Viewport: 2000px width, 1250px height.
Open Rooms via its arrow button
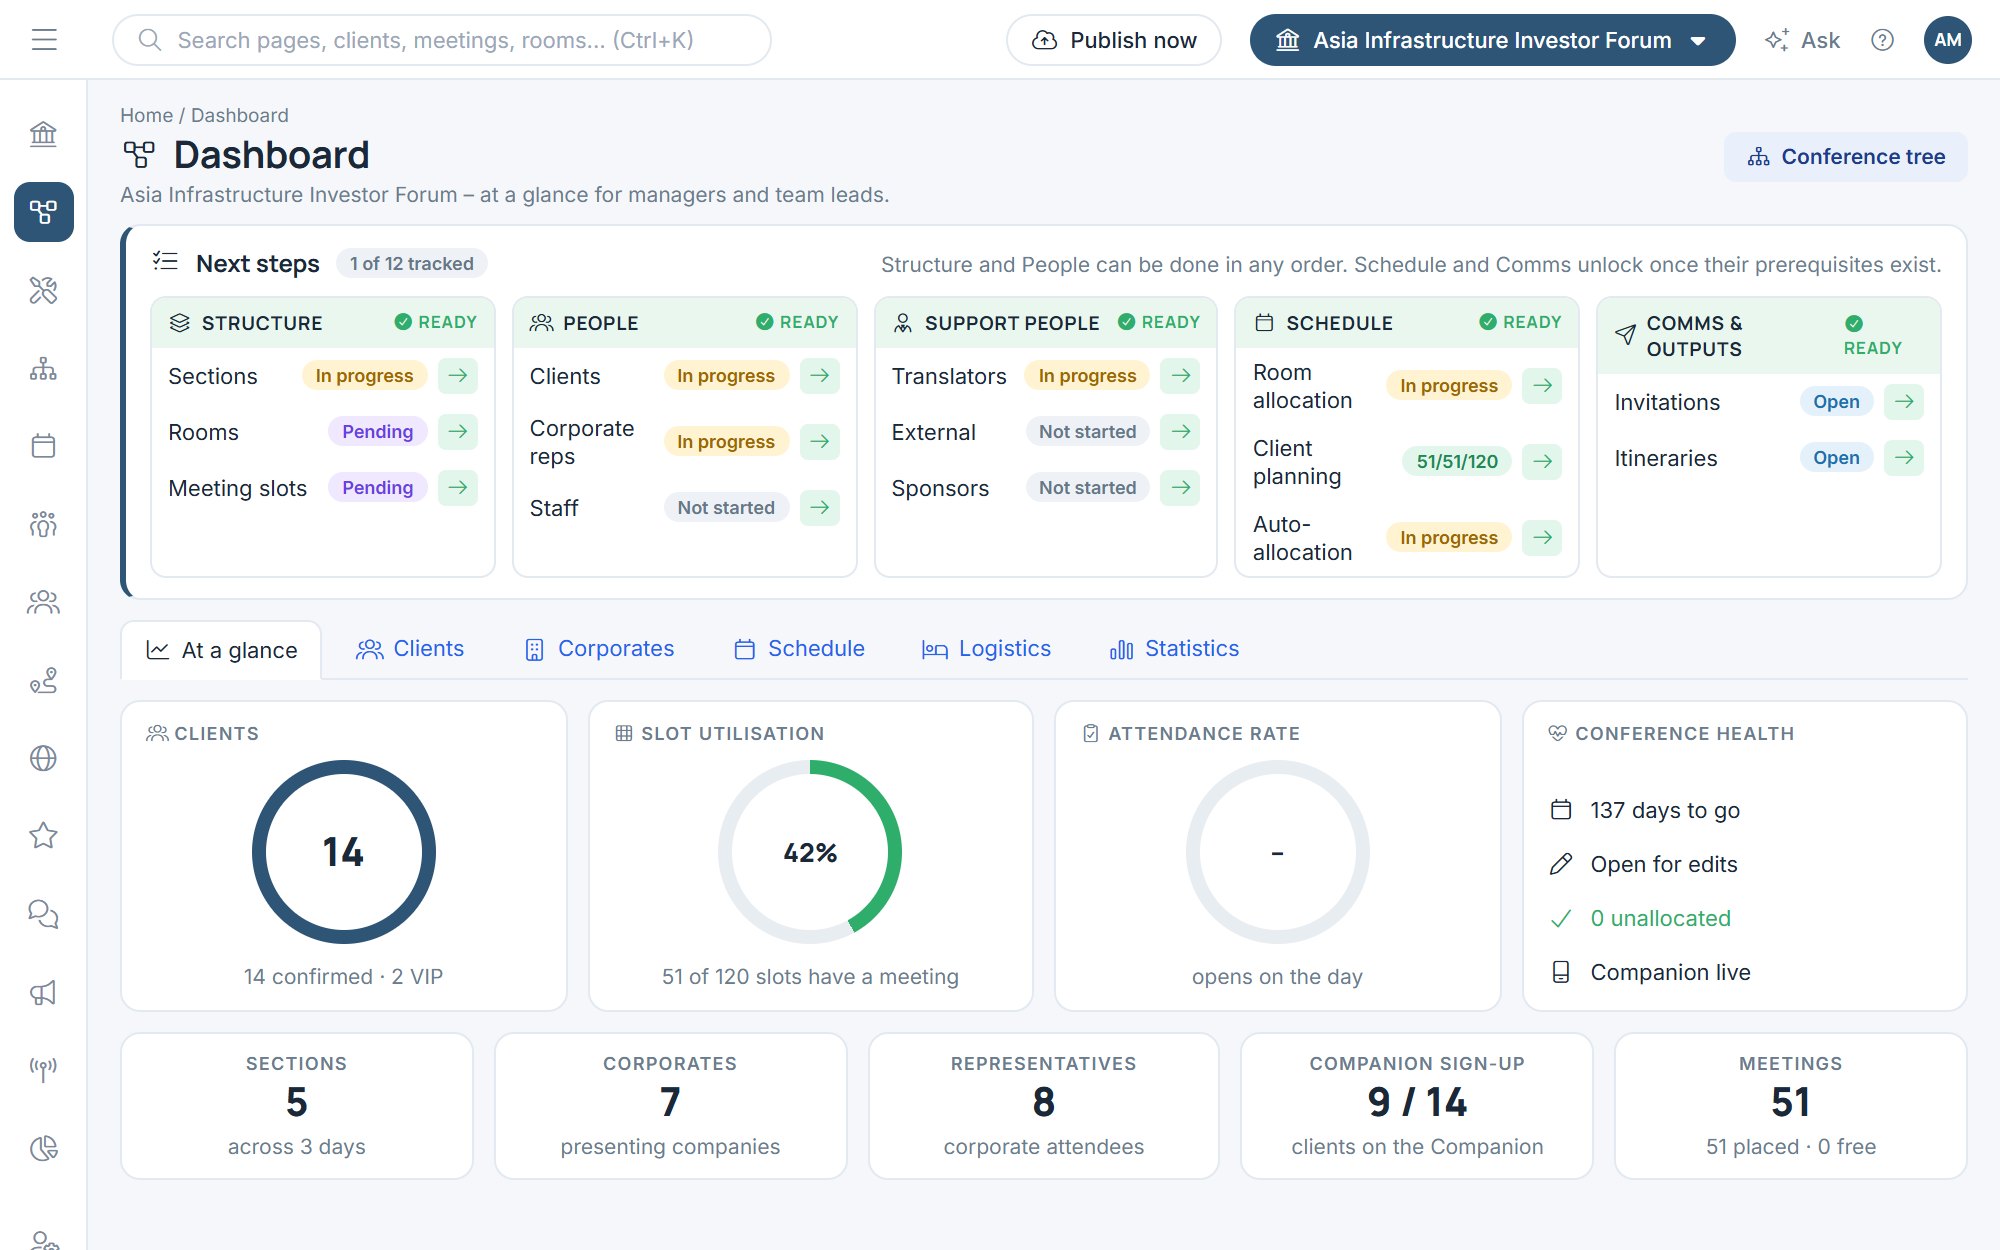[x=458, y=432]
